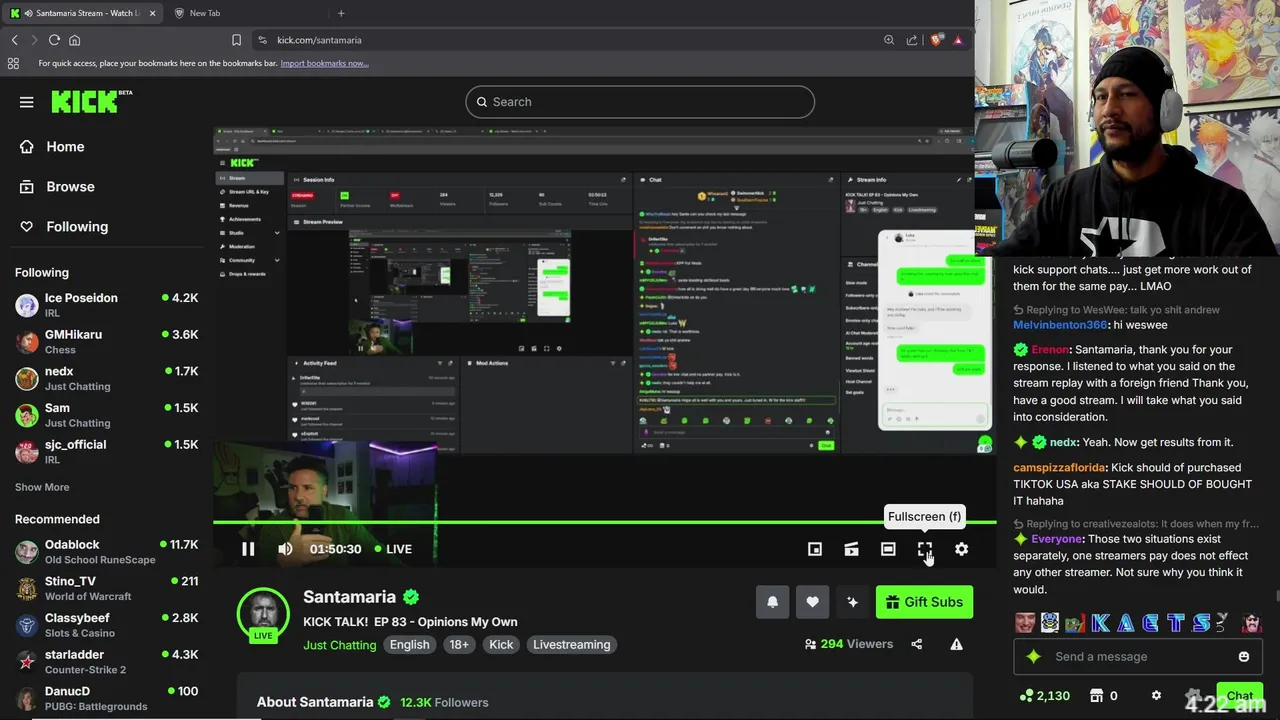1280x720 pixels.
Task: Share the stream icon
Action: click(917, 644)
